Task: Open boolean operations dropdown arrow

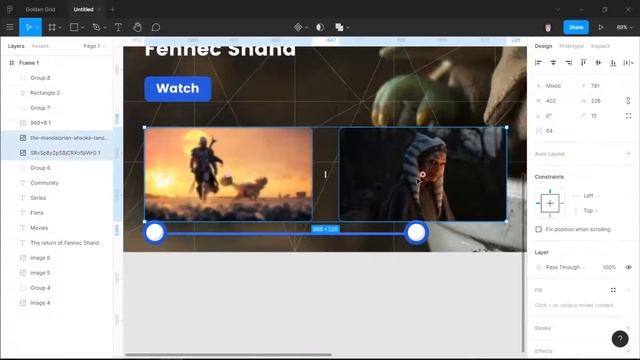Action: 348,27
